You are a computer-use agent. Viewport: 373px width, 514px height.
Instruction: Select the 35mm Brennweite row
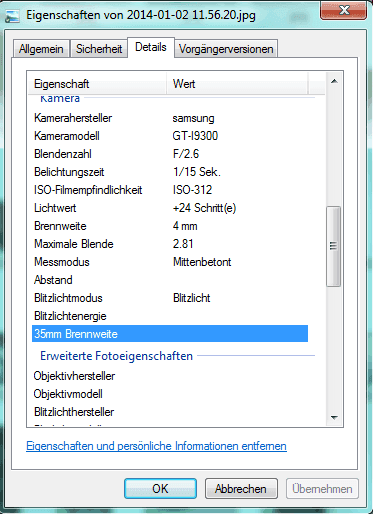(170, 334)
